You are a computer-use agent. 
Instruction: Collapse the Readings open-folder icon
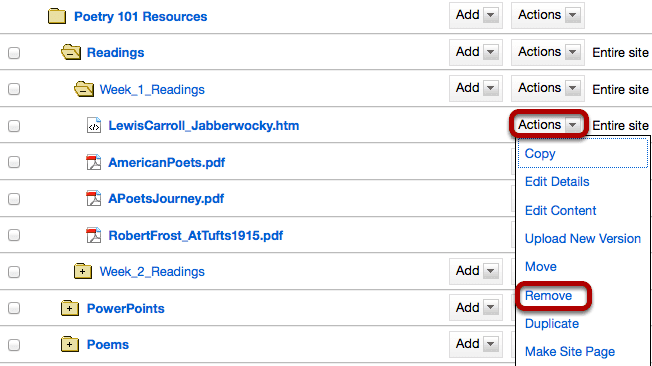71,52
